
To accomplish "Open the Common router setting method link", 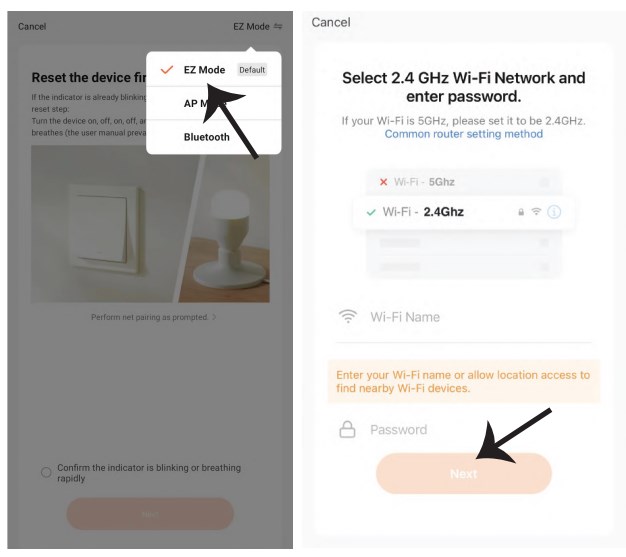I will pyautogui.click(x=464, y=134).
